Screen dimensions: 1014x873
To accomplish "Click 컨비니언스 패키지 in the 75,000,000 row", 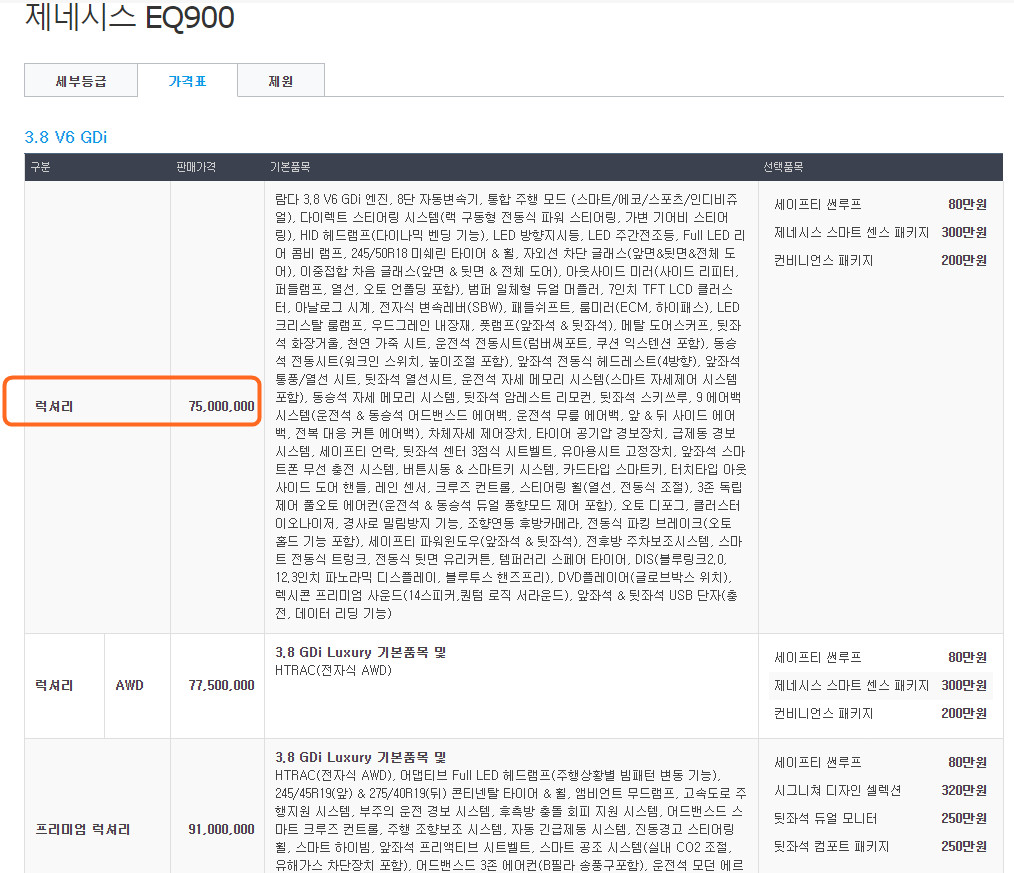I will [x=823, y=261].
